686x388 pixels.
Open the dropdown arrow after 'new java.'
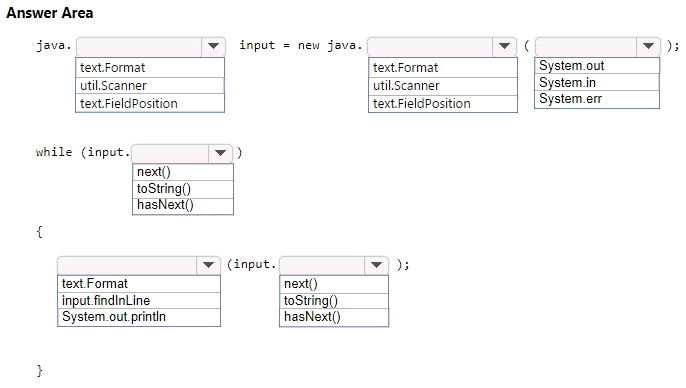click(x=504, y=46)
